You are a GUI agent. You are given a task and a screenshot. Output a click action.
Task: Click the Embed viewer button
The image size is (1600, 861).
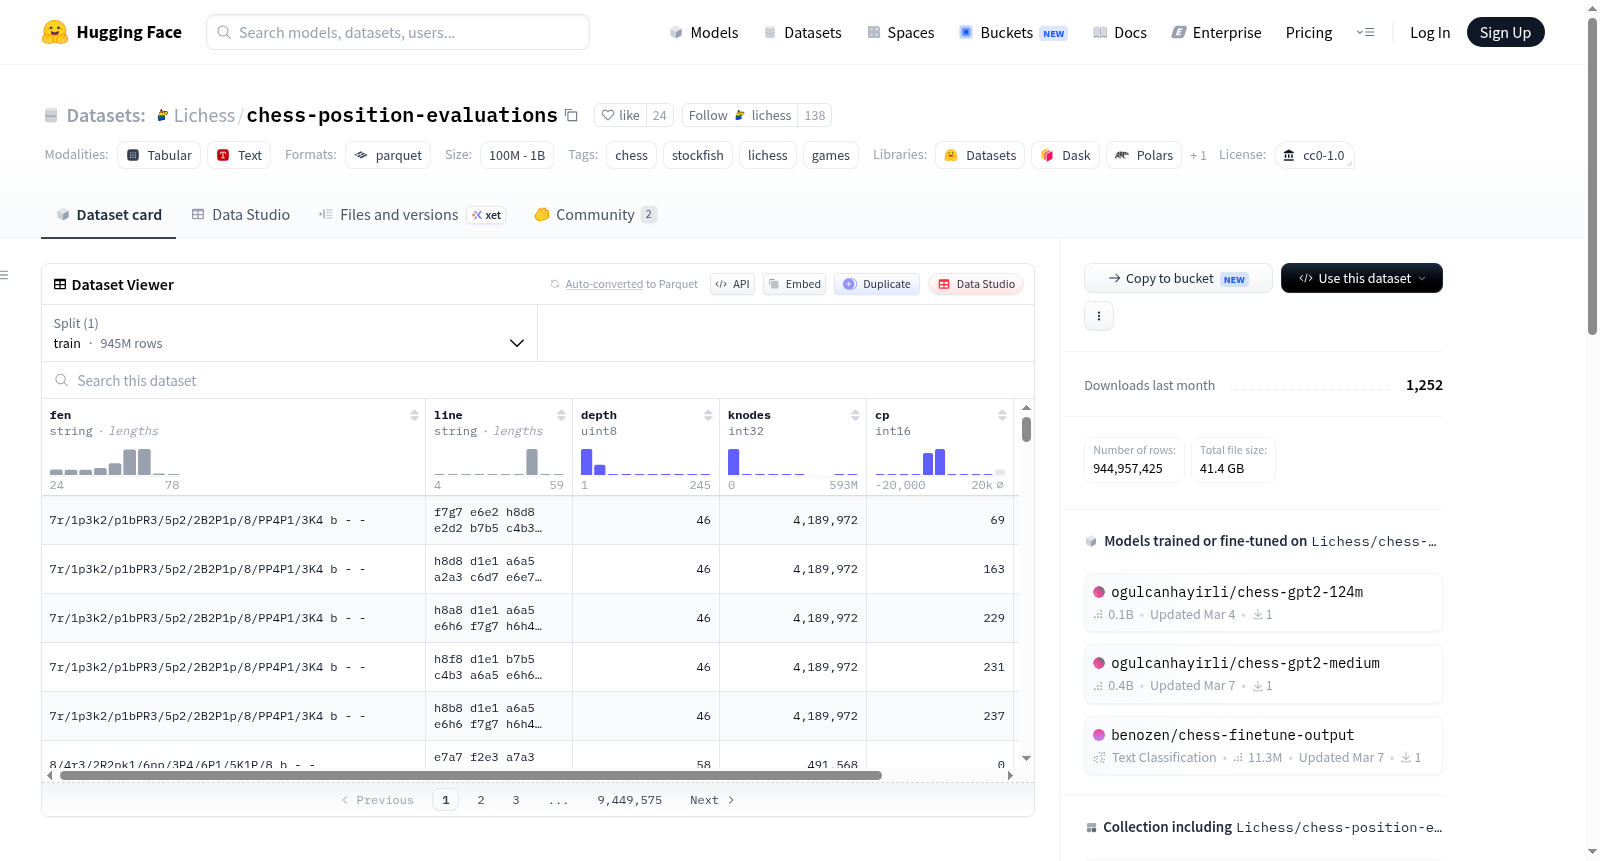click(794, 284)
